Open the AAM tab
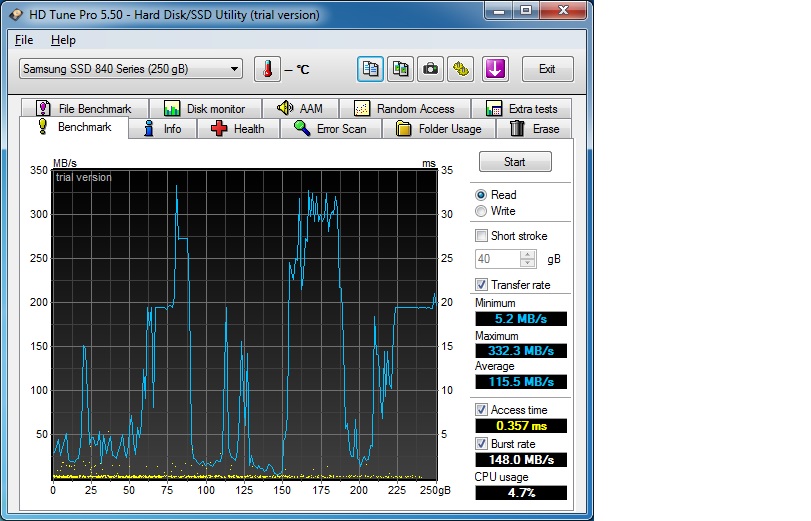Image resolution: width=811 pixels, height=521 pixels. (301, 108)
